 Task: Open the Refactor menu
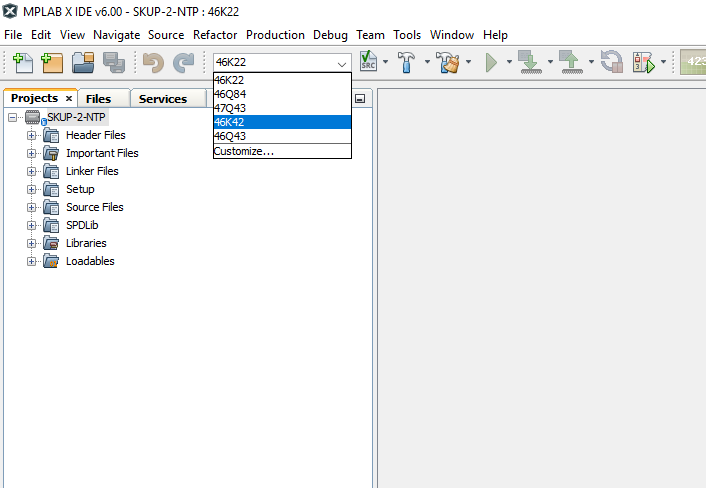(x=215, y=35)
